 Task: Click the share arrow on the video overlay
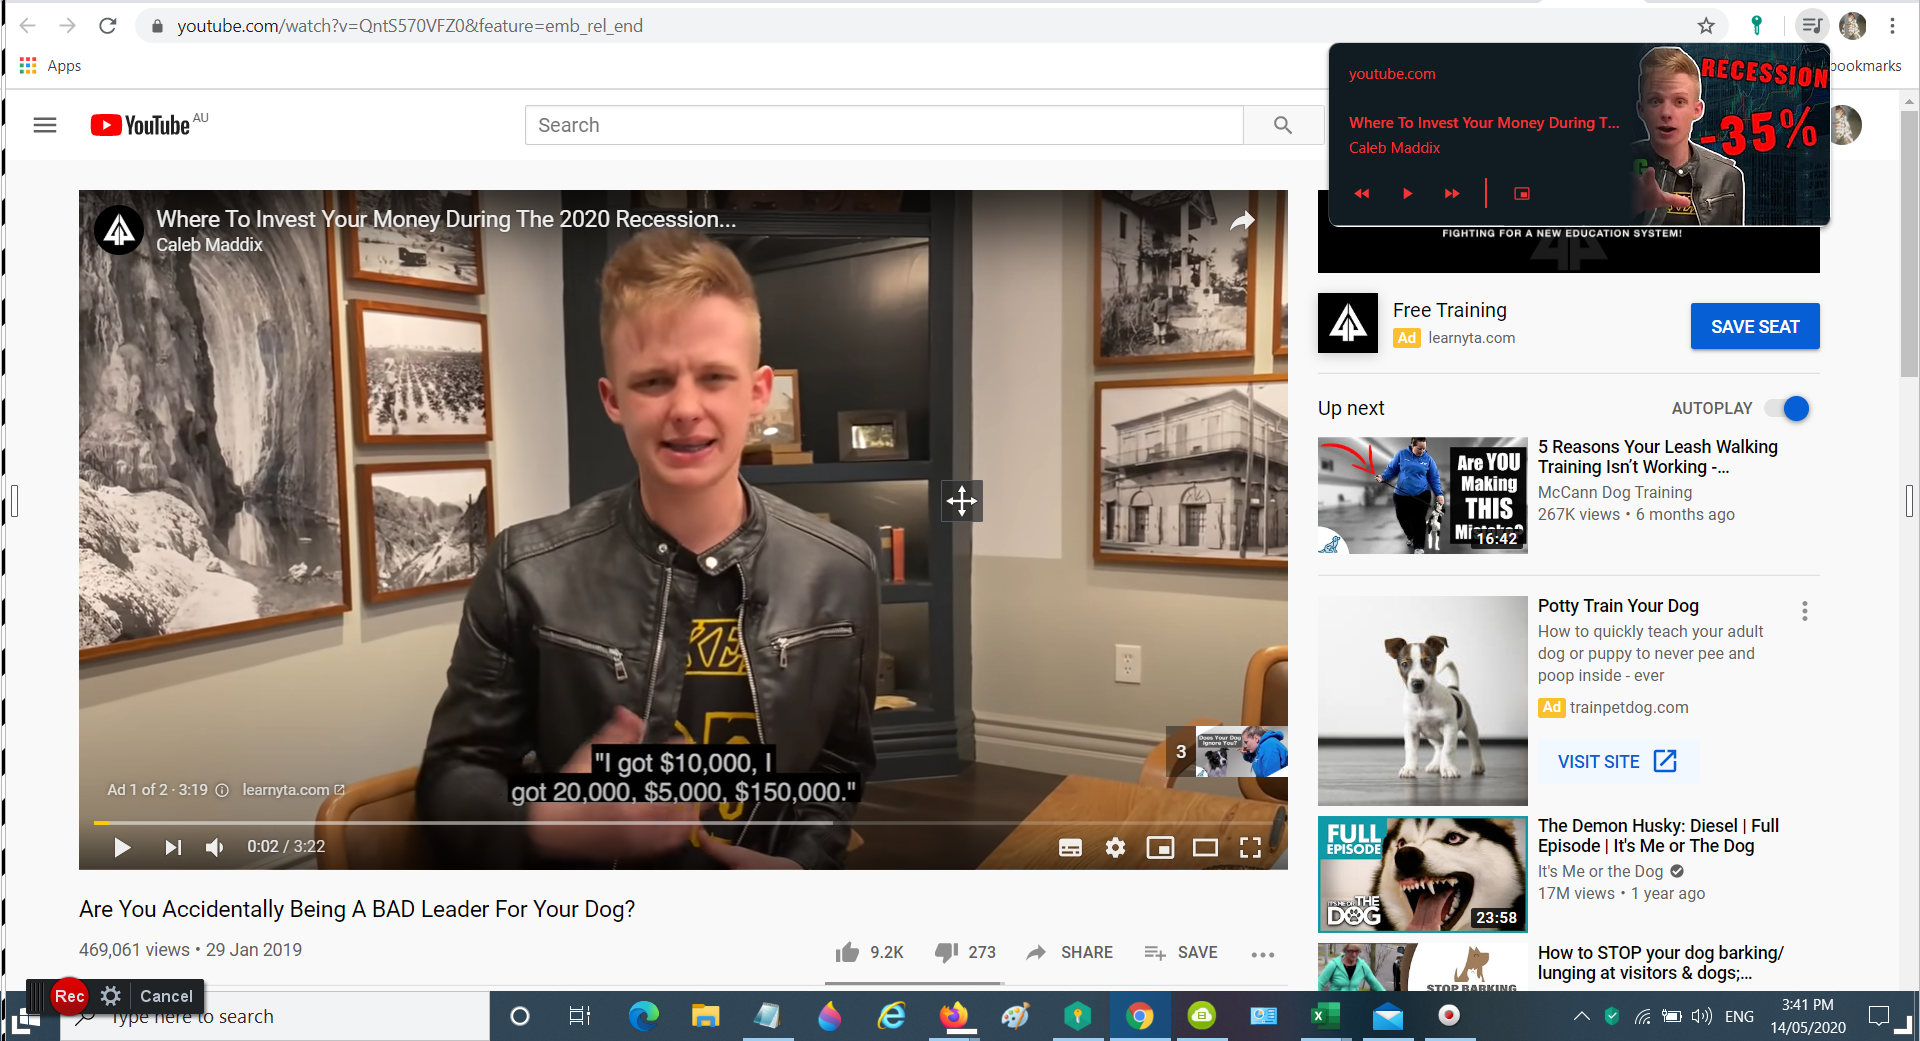coord(1242,221)
